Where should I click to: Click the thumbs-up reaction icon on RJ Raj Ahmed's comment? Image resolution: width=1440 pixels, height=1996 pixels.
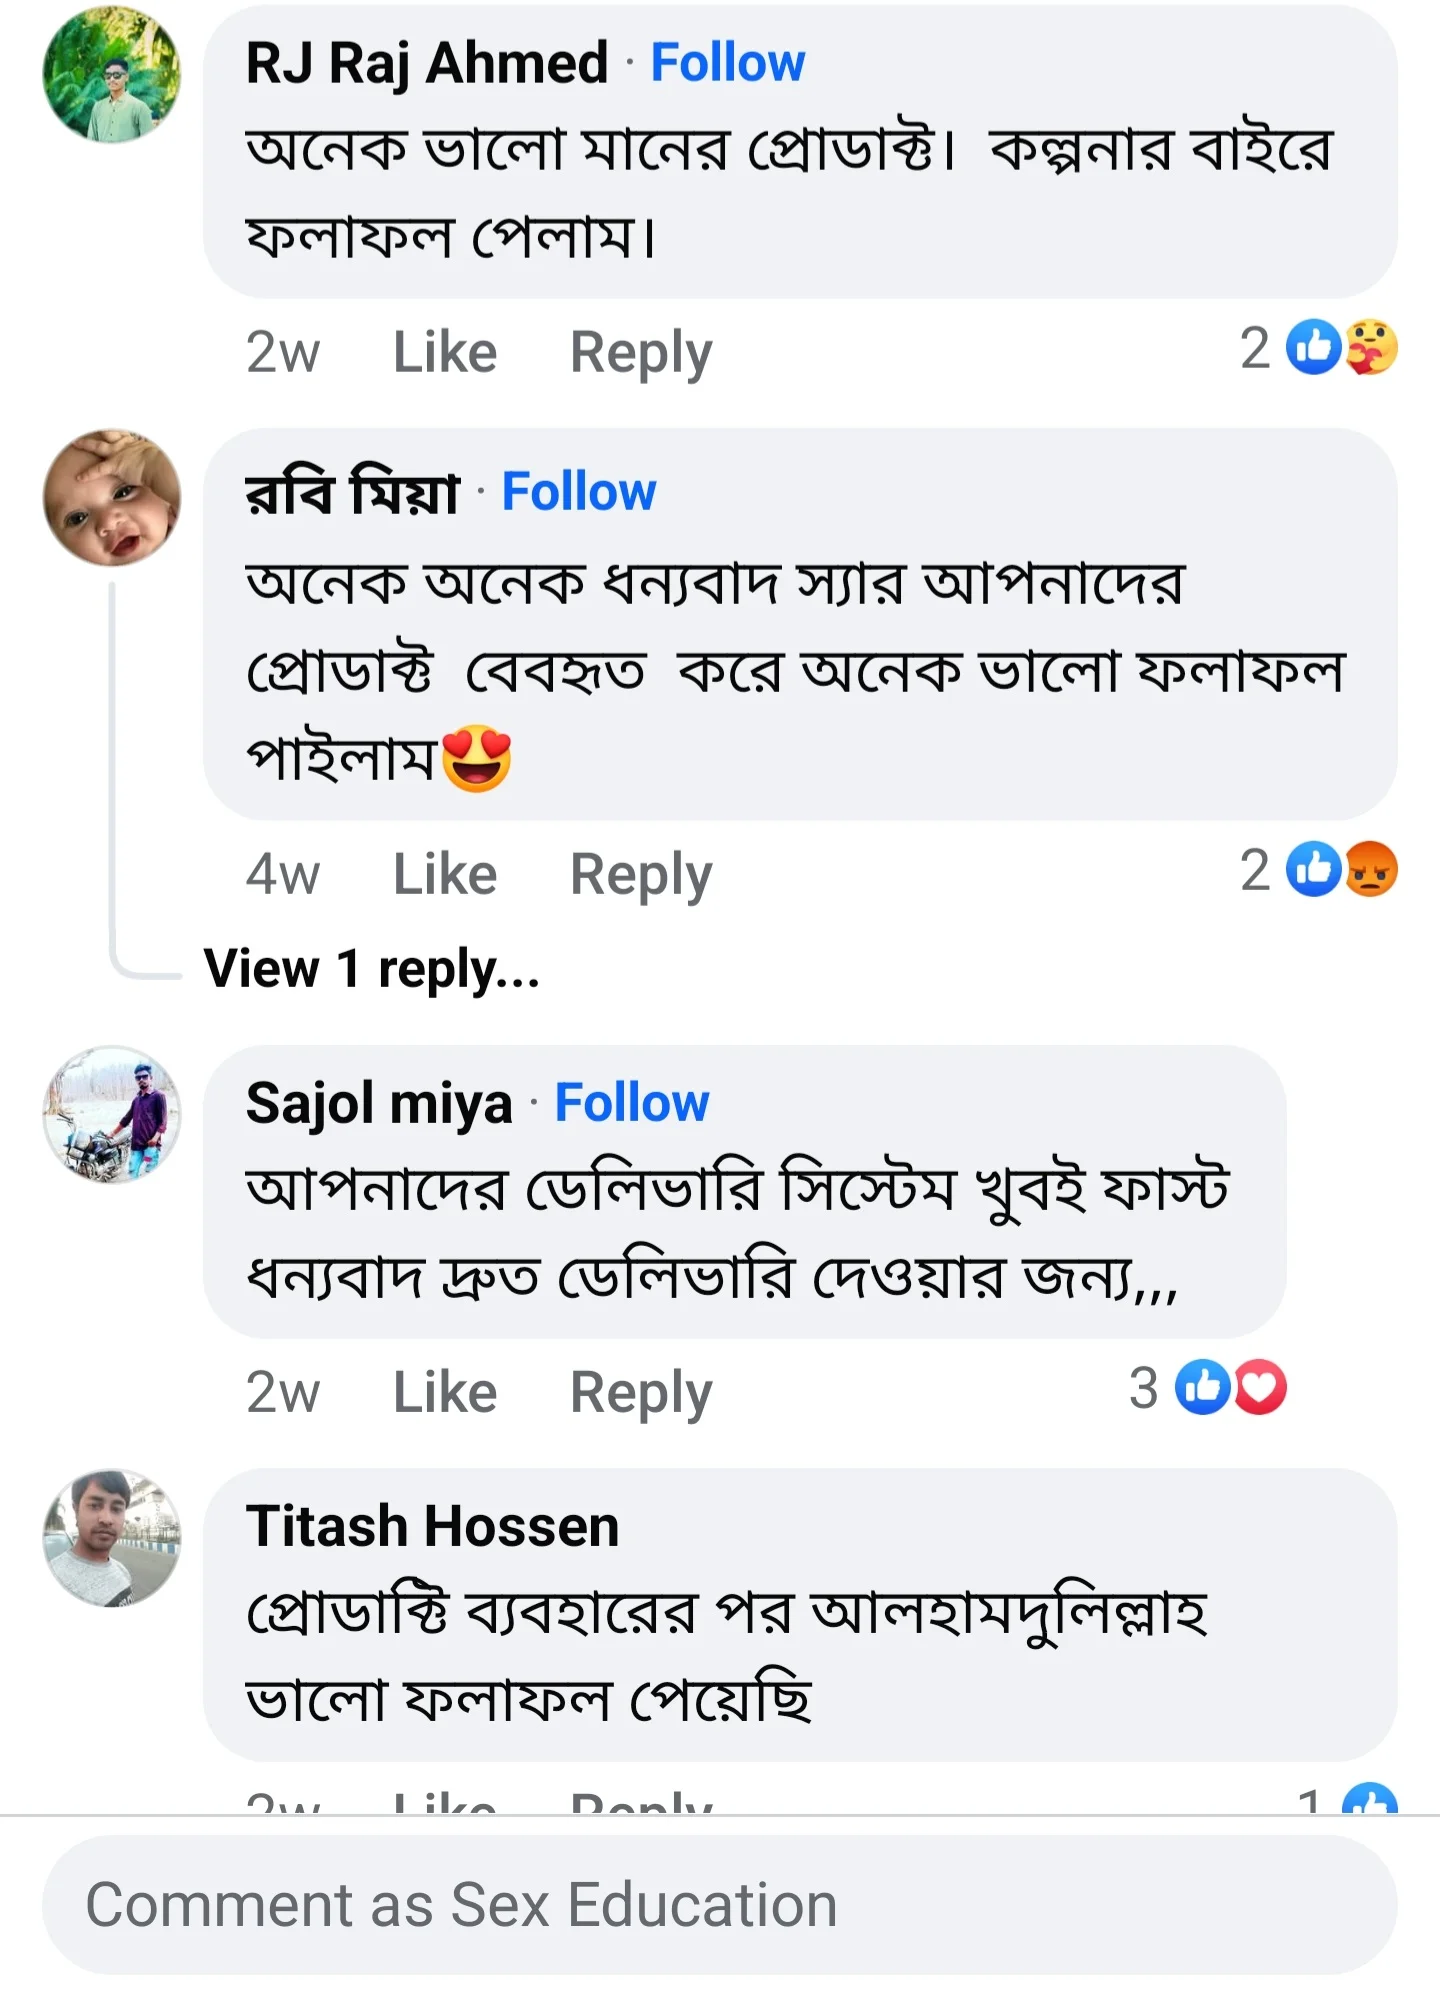1312,347
